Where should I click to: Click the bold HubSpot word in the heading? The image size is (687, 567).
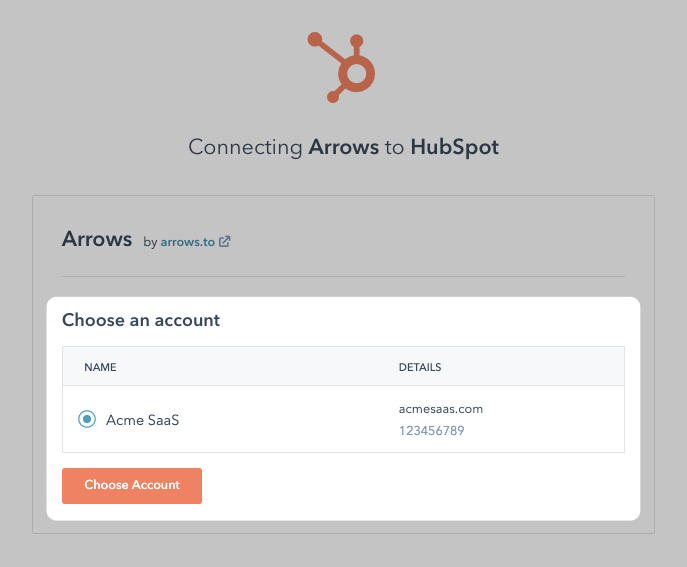click(454, 148)
